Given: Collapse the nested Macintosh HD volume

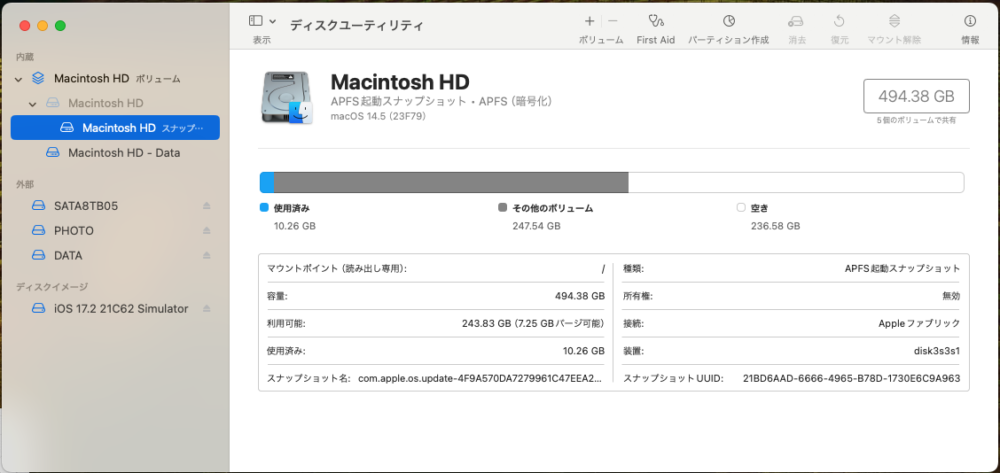Looking at the screenshot, I should 33,103.
